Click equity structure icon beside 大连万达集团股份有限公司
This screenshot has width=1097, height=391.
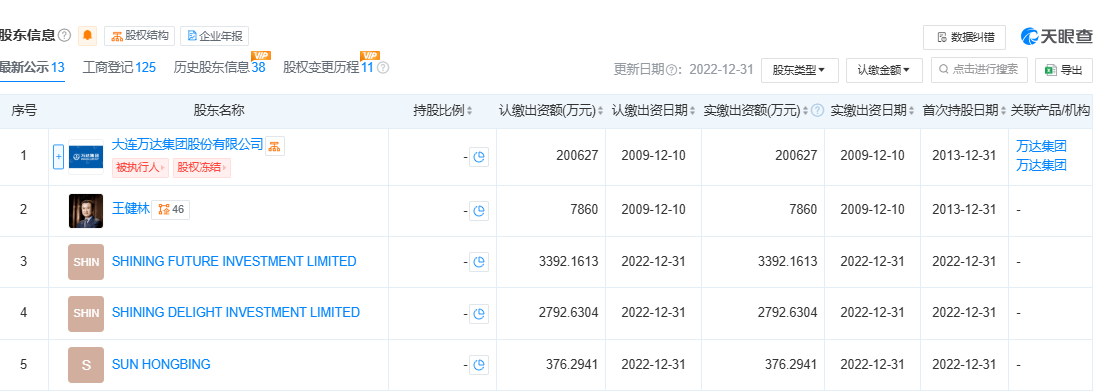275,145
